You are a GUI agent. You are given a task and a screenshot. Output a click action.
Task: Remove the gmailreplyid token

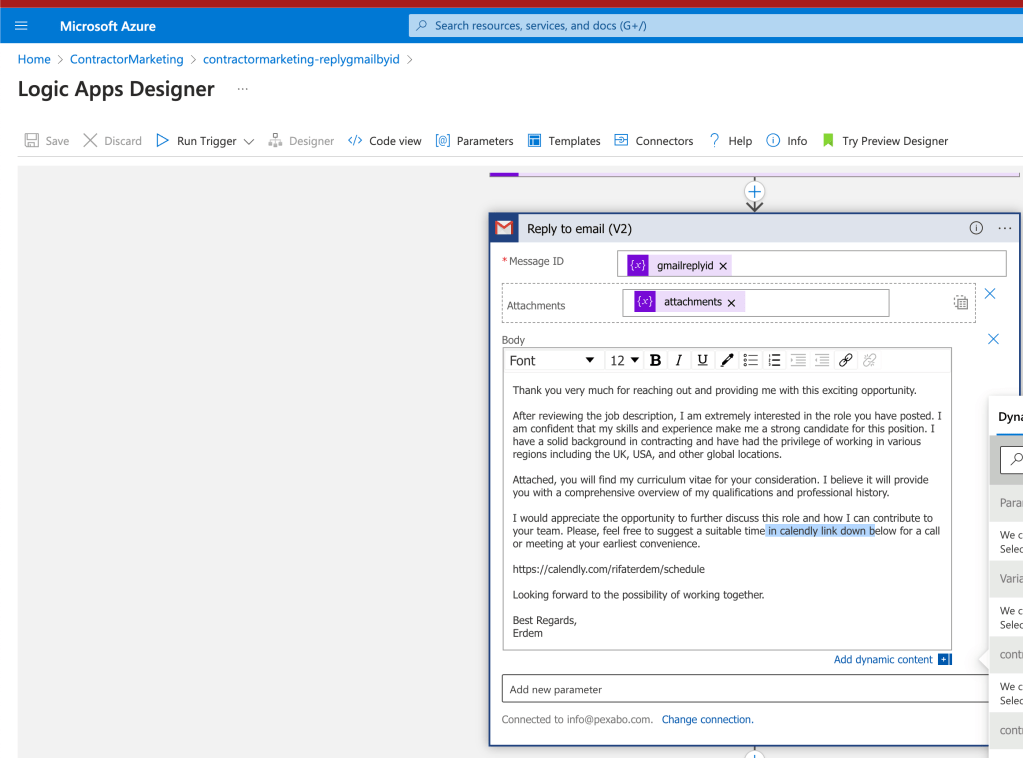[723, 266]
